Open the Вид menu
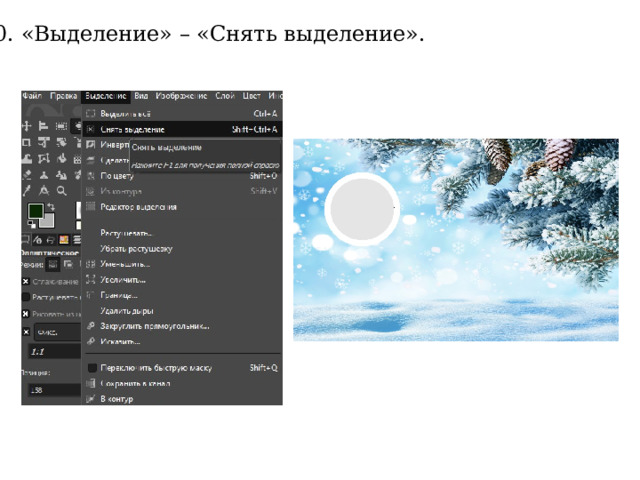The height and width of the screenshot is (480, 640). (141, 96)
